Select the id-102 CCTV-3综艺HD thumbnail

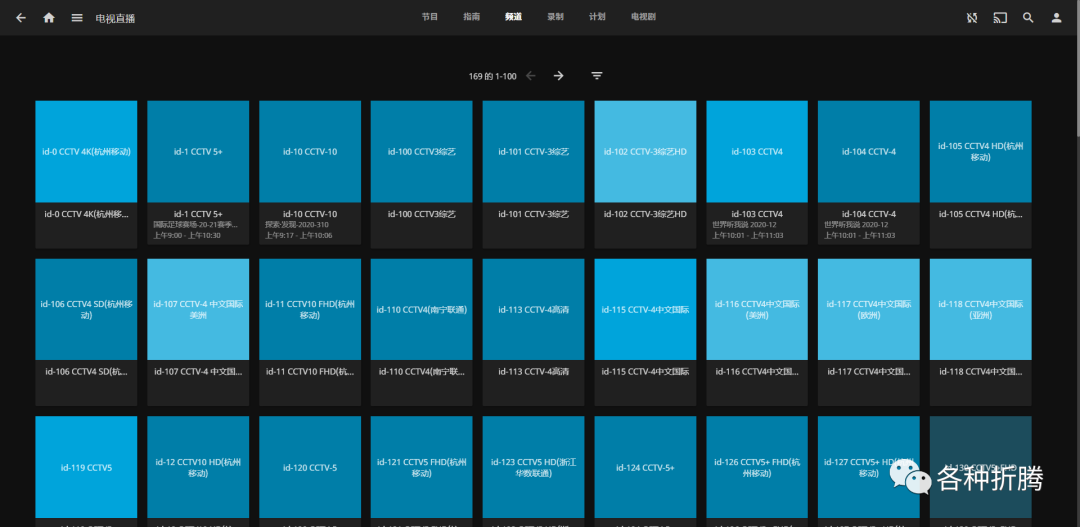pyautogui.click(x=645, y=152)
